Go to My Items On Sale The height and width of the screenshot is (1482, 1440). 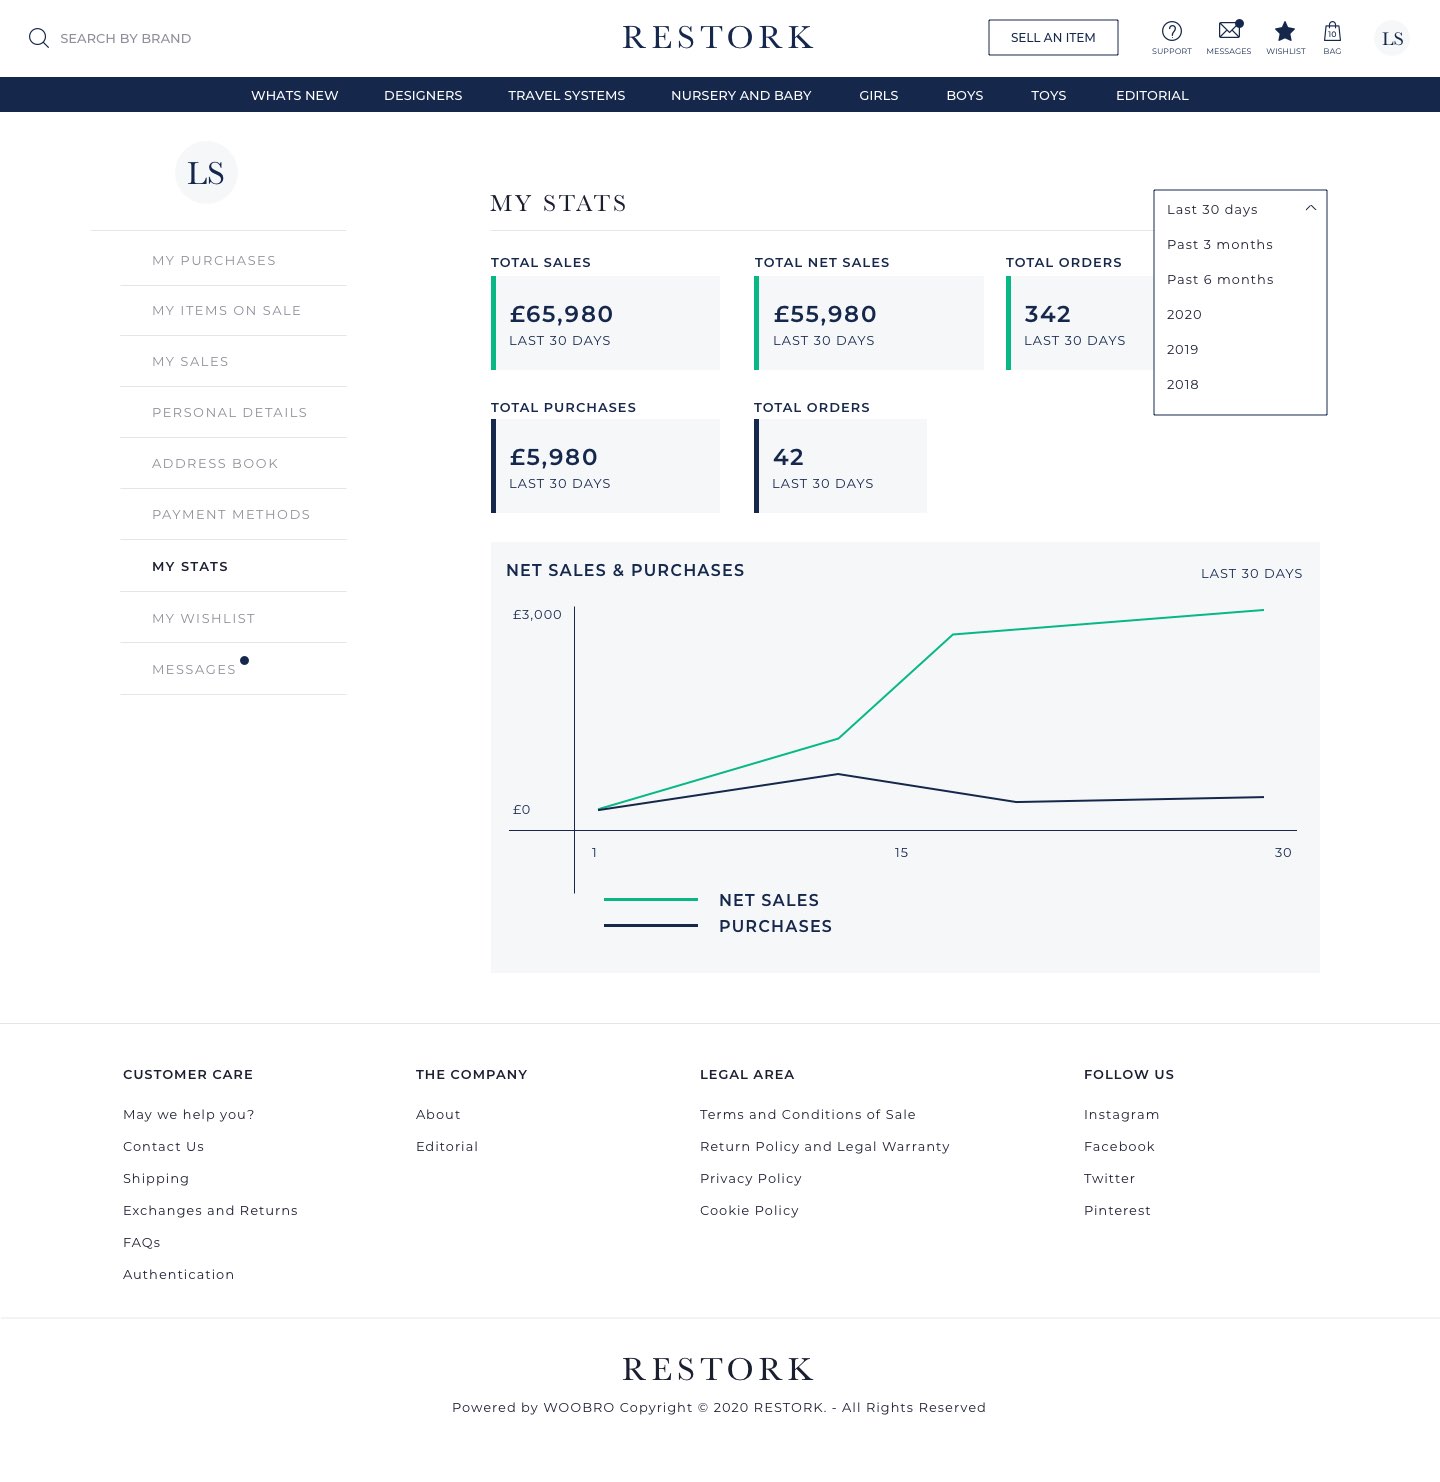coord(227,310)
